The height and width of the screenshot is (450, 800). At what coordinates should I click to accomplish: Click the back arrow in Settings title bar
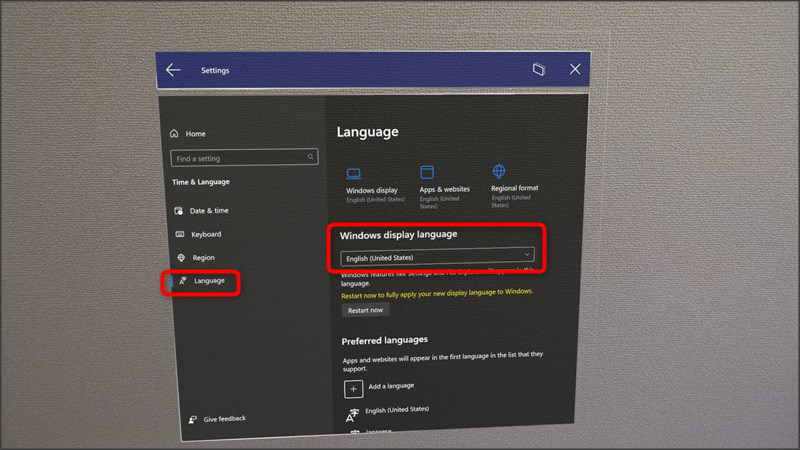pos(173,70)
